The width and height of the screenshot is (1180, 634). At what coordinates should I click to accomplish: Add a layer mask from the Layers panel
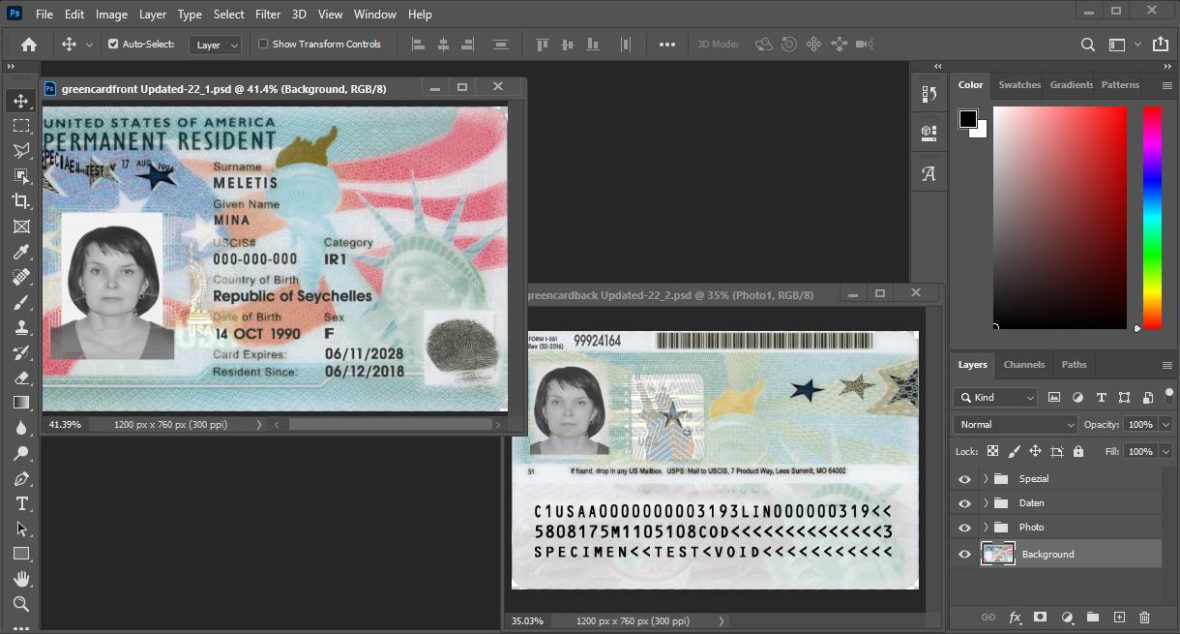tap(1040, 617)
